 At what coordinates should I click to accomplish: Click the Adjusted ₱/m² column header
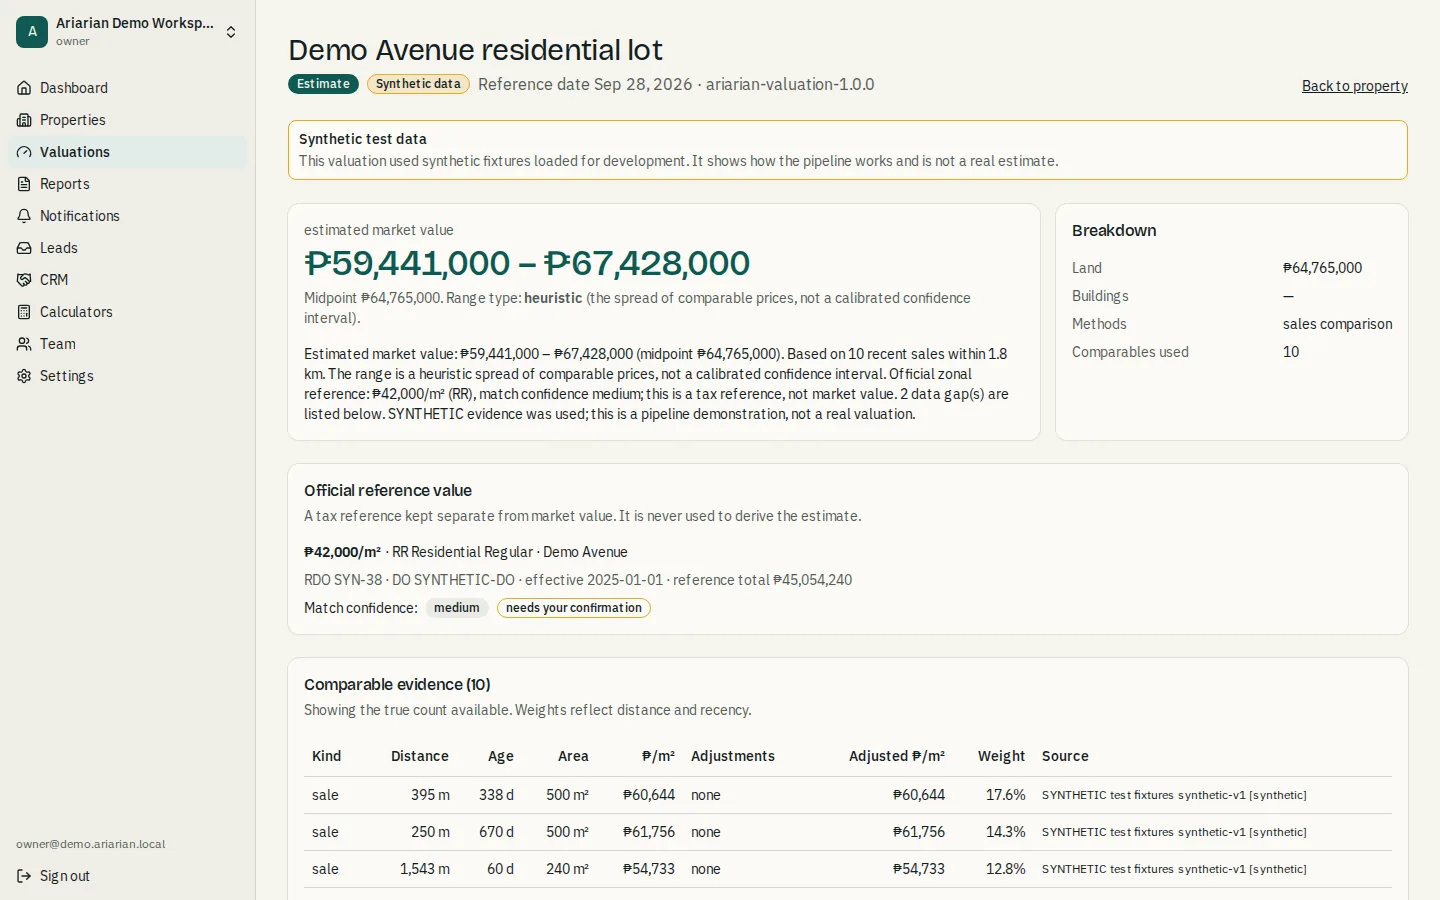click(x=897, y=756)
